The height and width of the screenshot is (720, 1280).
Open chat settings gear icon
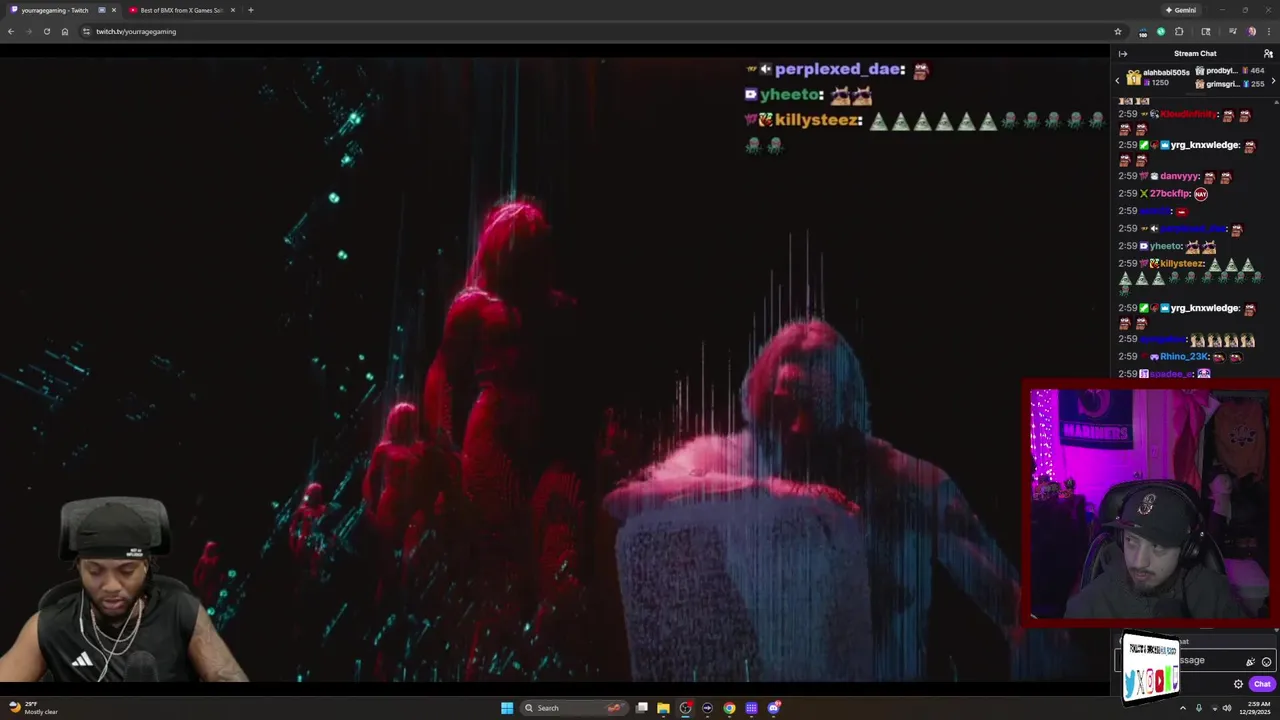1238,684
